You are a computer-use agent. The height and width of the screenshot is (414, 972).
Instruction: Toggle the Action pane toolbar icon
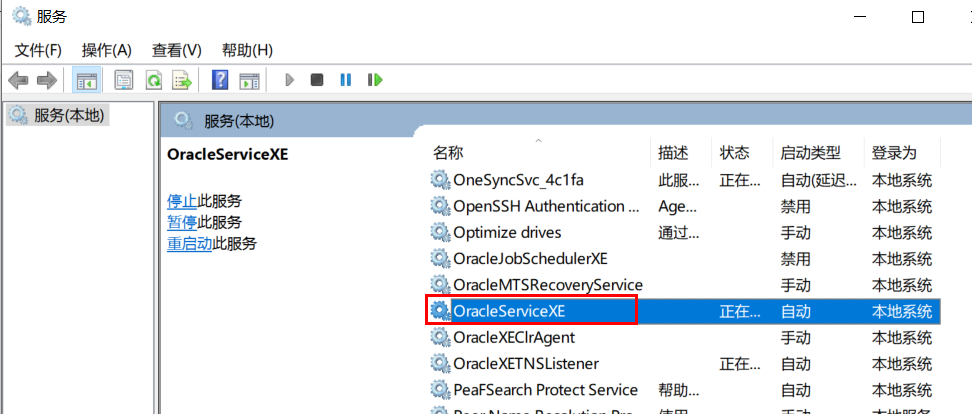(249, 80)
